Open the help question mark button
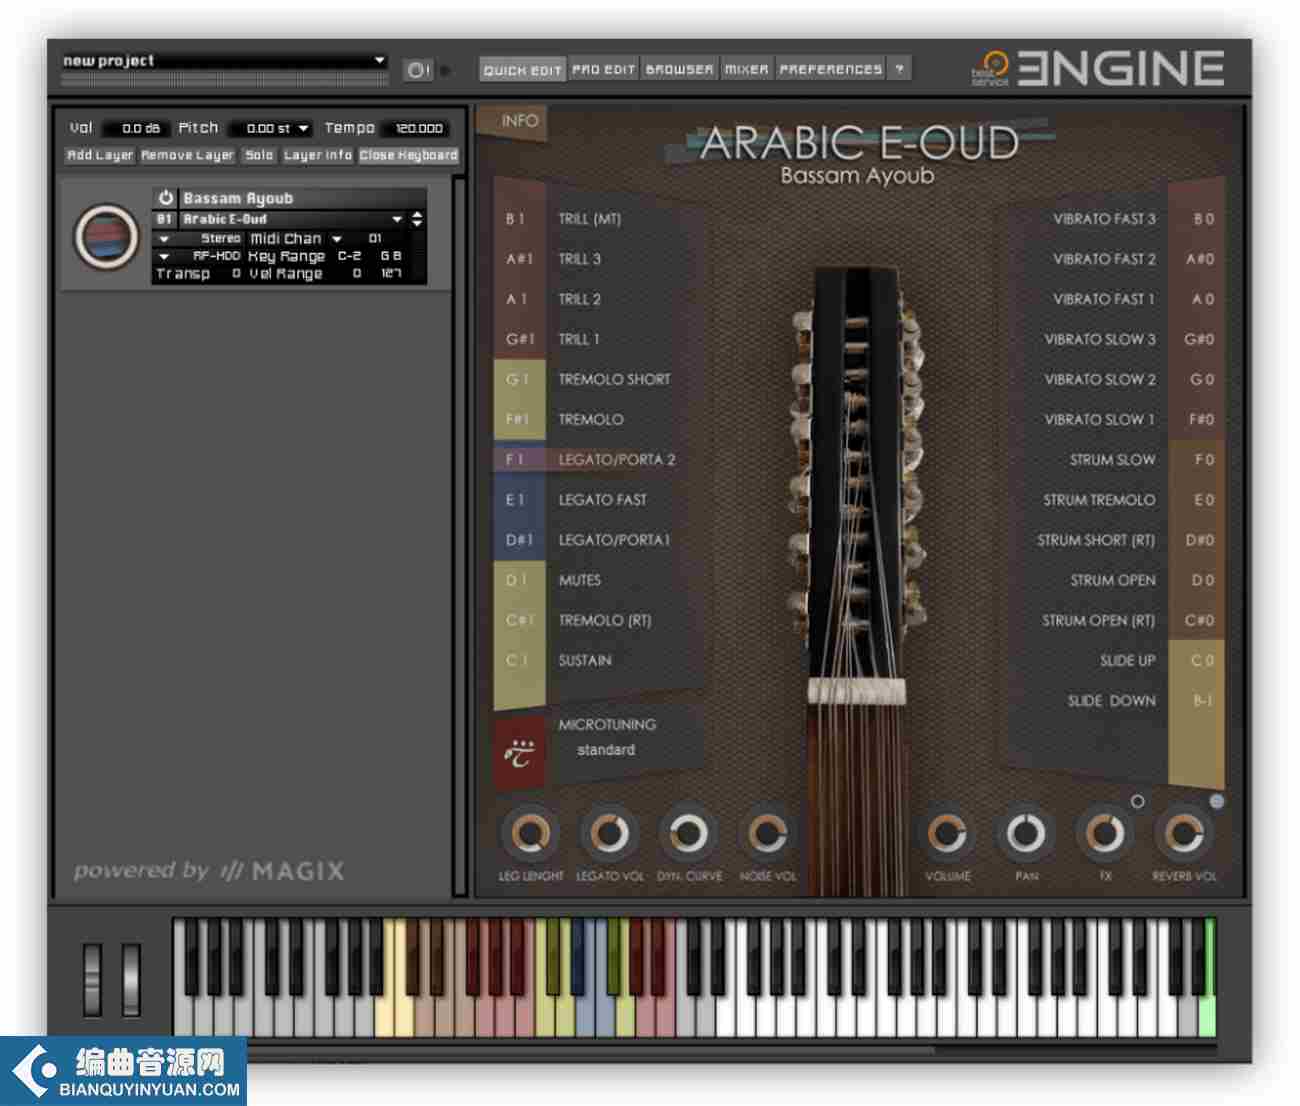The width and height of the screenshot is (1300, 1106). tap(900, 69)
